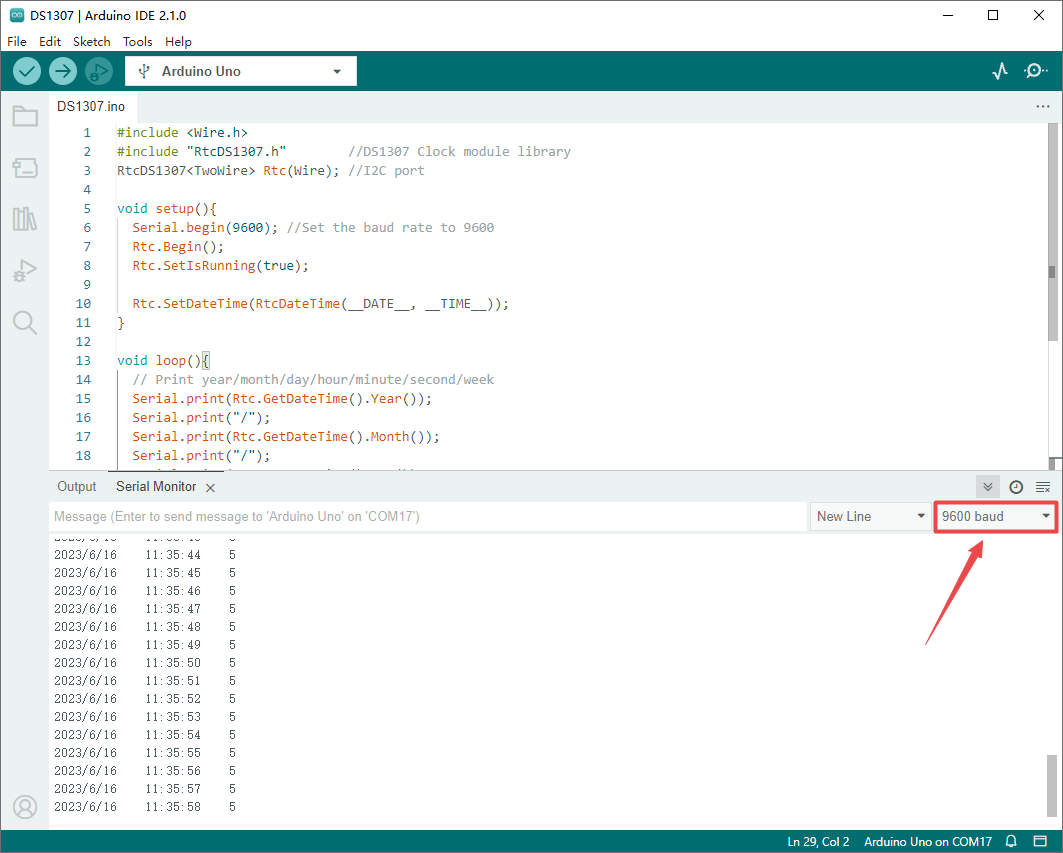This screenshot has width=1063, height=853.
Task: Toggle timestamp display in the Serial Monitor
Action: [x=1016, y=487]
